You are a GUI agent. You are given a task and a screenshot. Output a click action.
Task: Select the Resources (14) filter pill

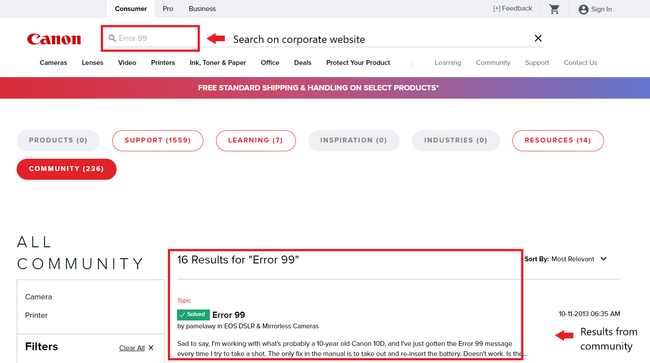click(x=558, y=140)
